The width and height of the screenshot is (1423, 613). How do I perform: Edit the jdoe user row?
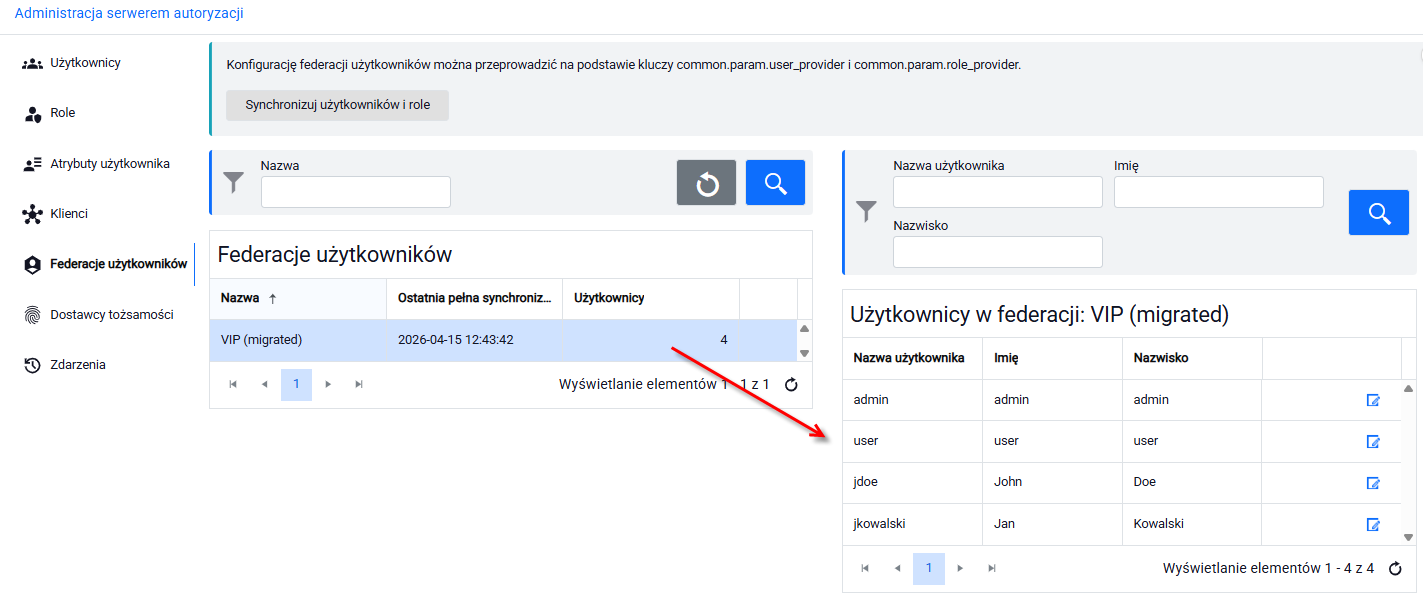pos(1373,483)
